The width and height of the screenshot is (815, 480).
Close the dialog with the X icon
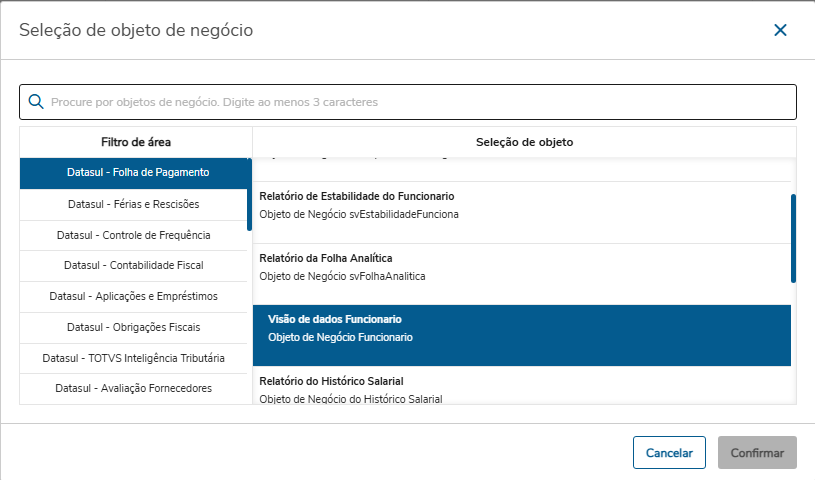coord(780,31)
